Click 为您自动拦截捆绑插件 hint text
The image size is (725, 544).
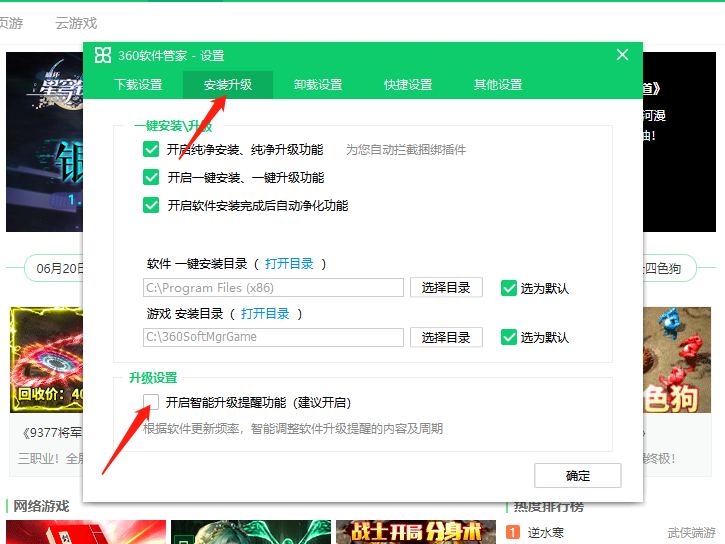[x=406, y=150]
